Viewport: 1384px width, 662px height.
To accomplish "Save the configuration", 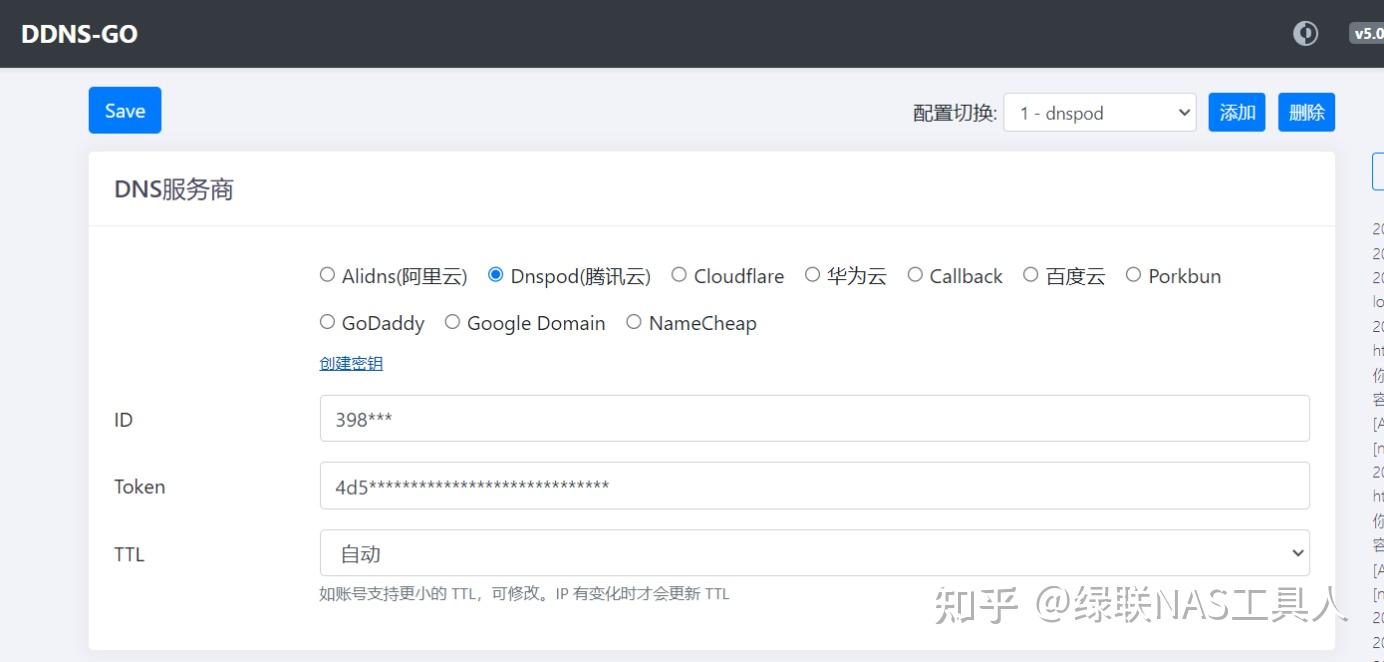I will coord(125,110).
